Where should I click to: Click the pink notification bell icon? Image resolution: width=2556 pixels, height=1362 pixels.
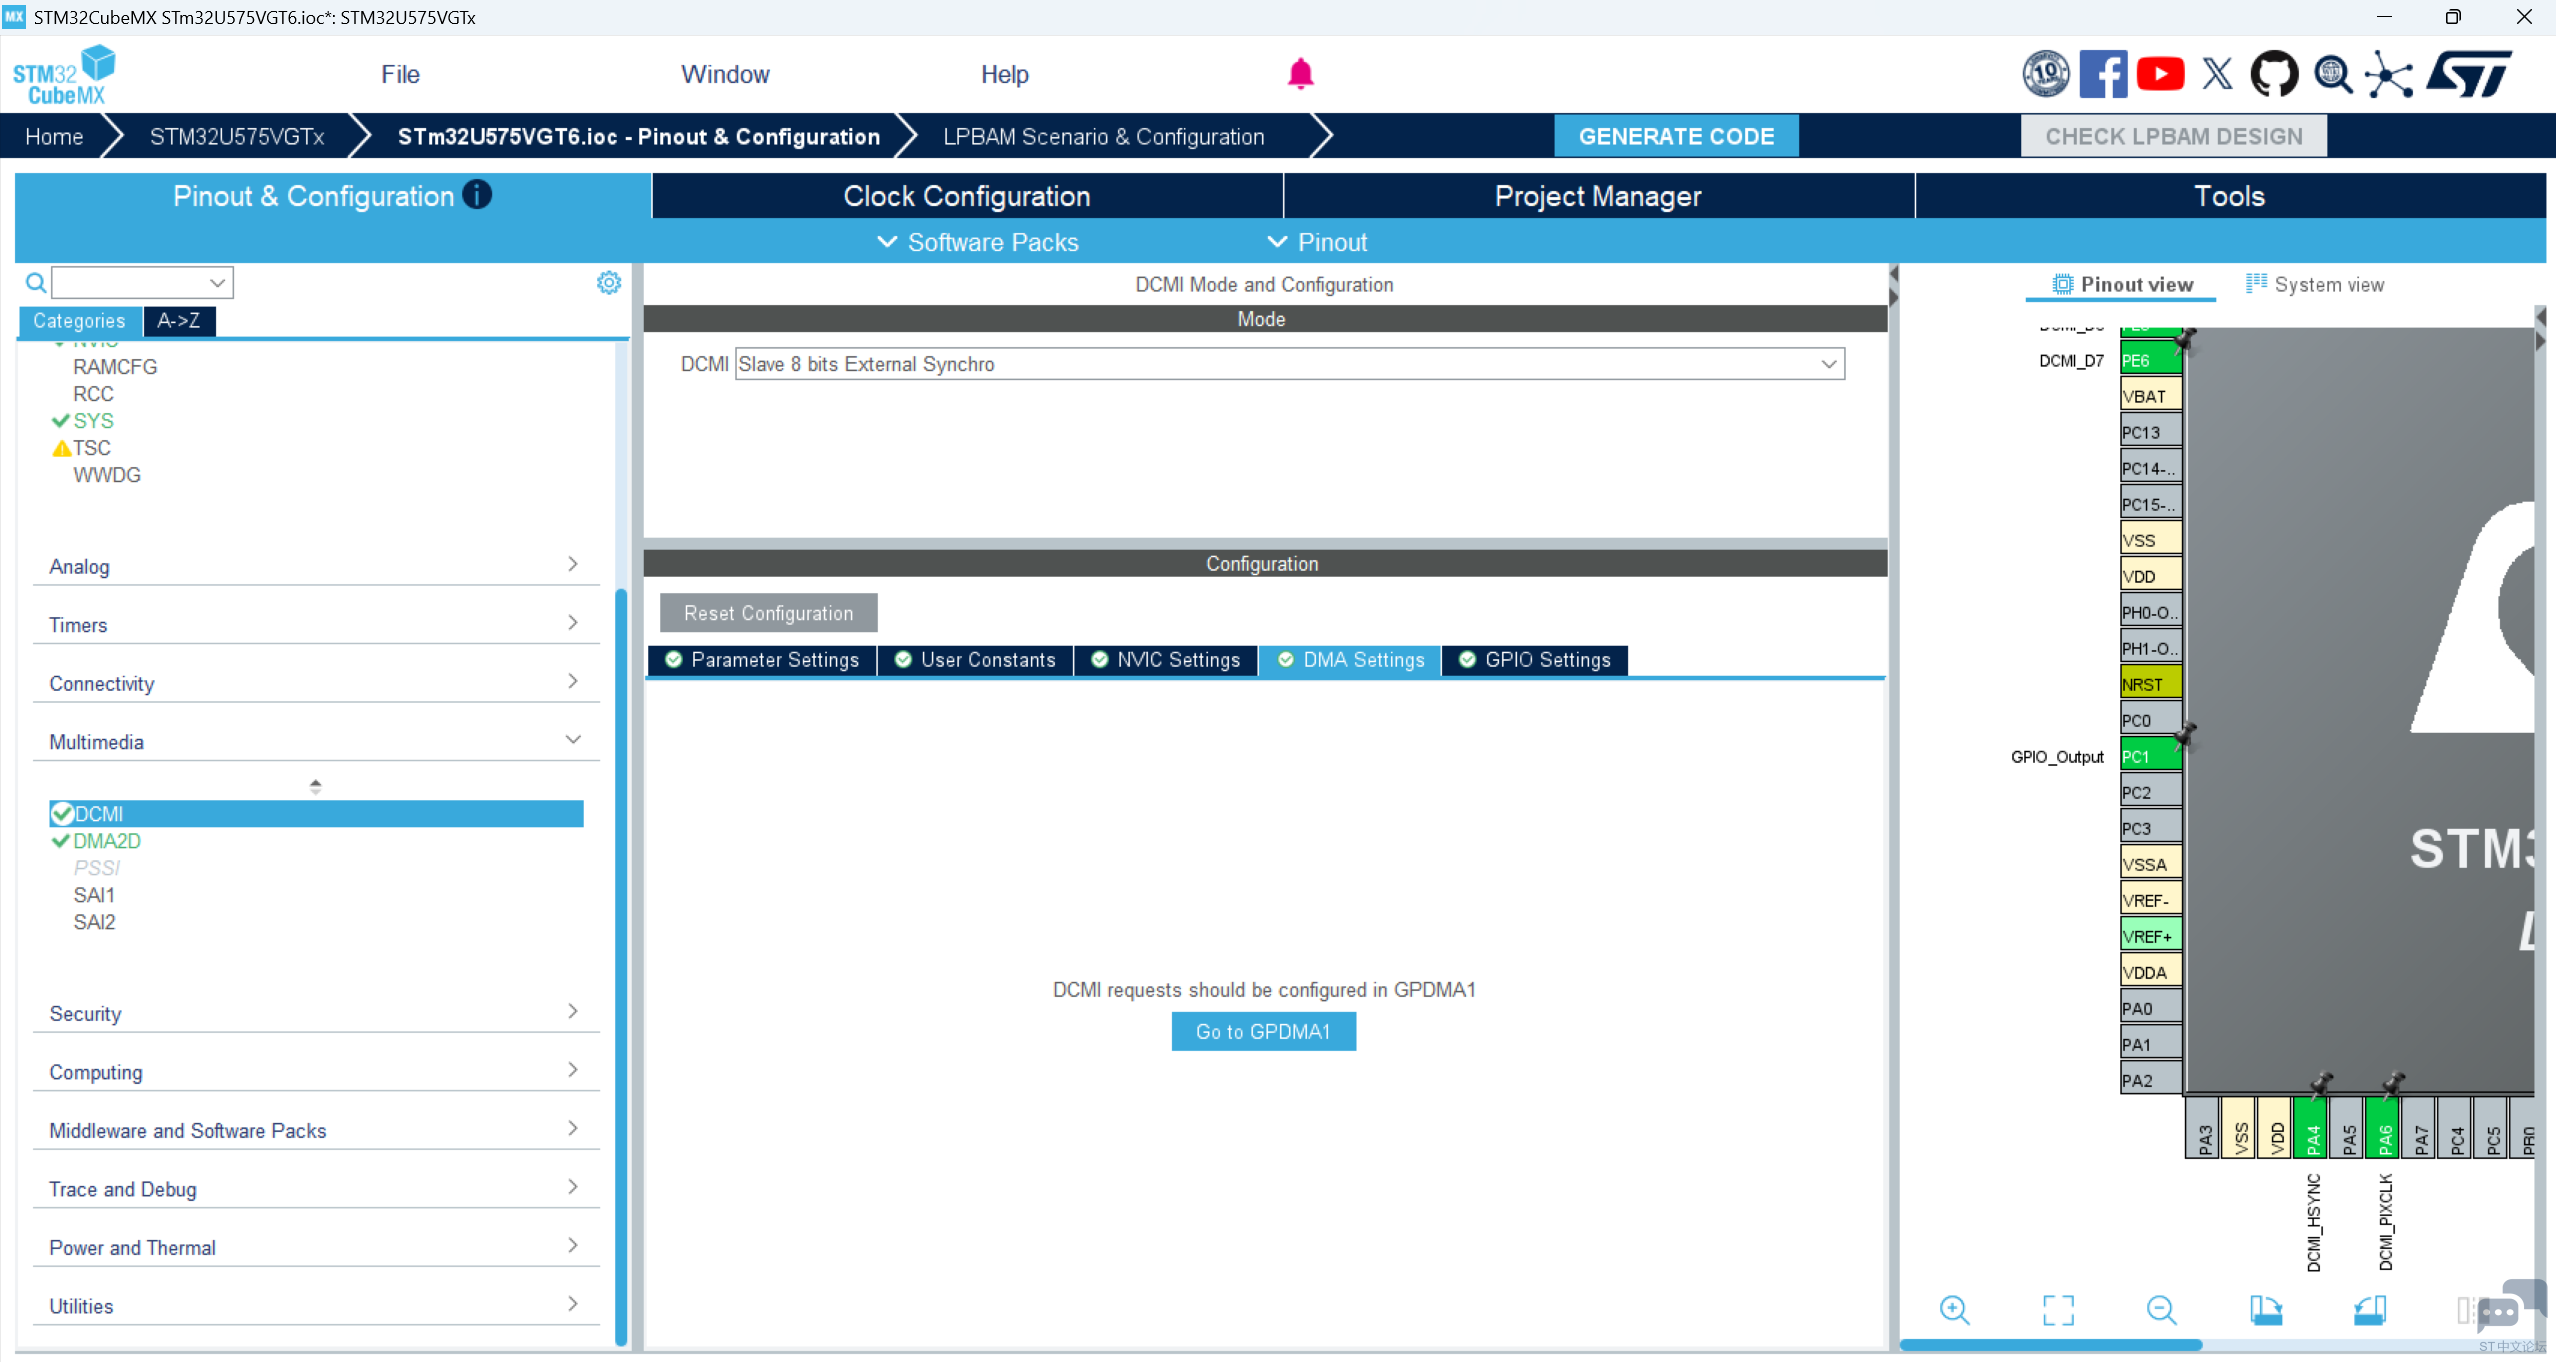(x=1300, y=74)
